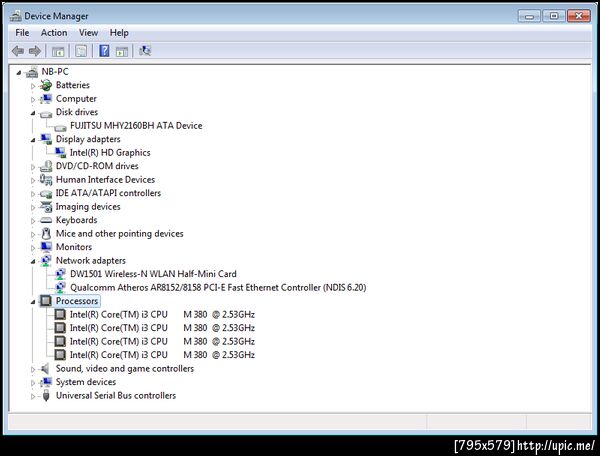Collapse the NB-PC root node arrow

[x=19, y=72]
